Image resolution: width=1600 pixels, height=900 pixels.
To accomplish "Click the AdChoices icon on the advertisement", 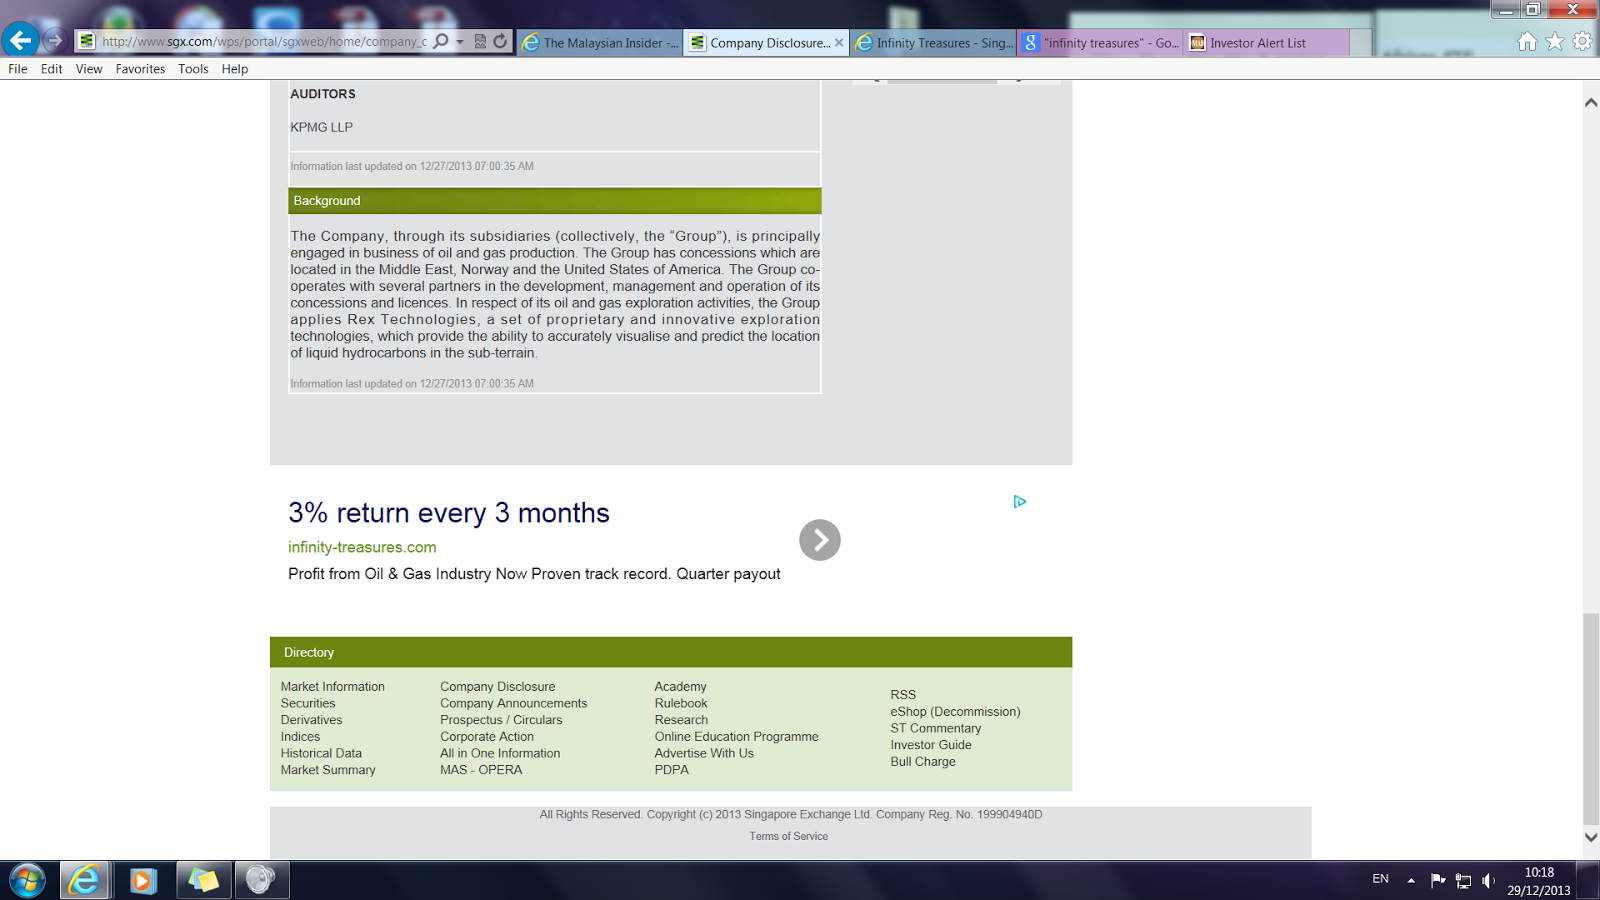I will pos(1020,501).
